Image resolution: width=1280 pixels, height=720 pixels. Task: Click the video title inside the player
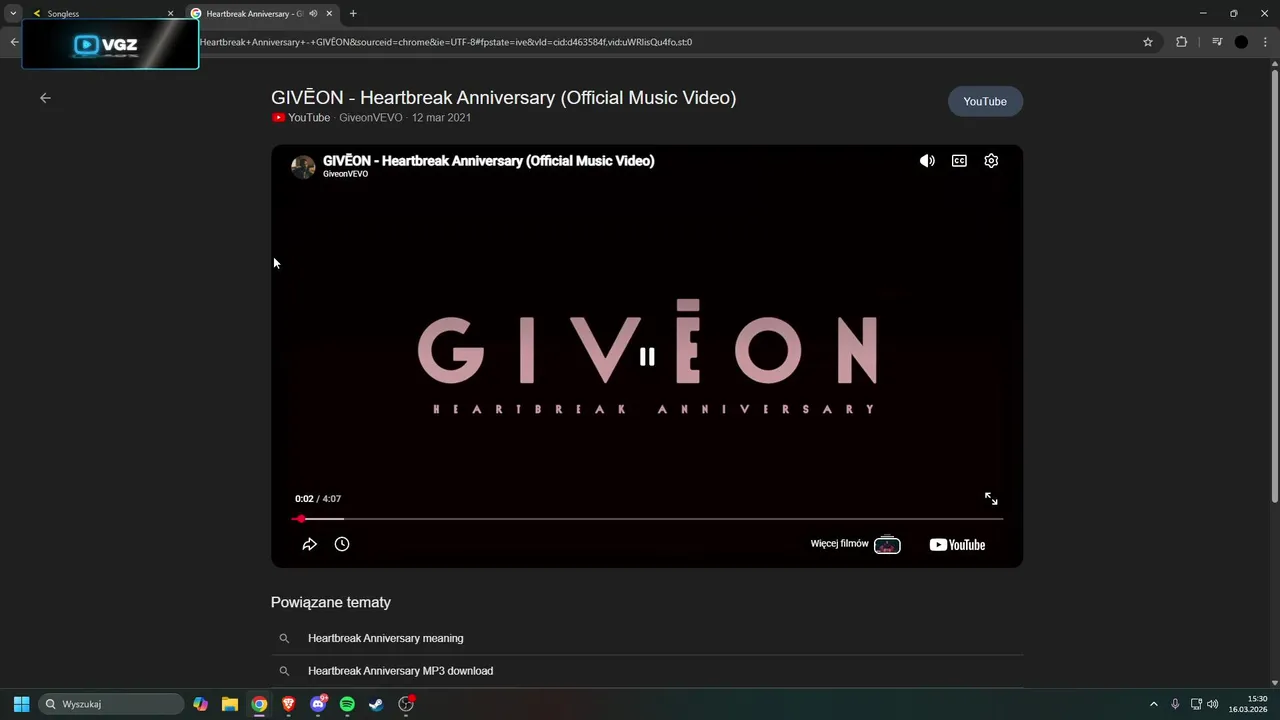(x=488, y=161)
